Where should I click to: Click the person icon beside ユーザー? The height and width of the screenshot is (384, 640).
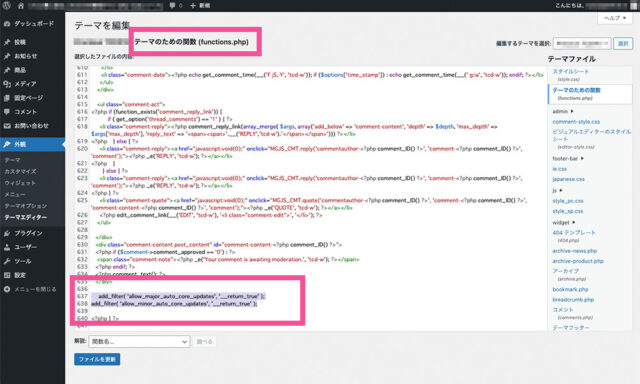tap(7, 247)
